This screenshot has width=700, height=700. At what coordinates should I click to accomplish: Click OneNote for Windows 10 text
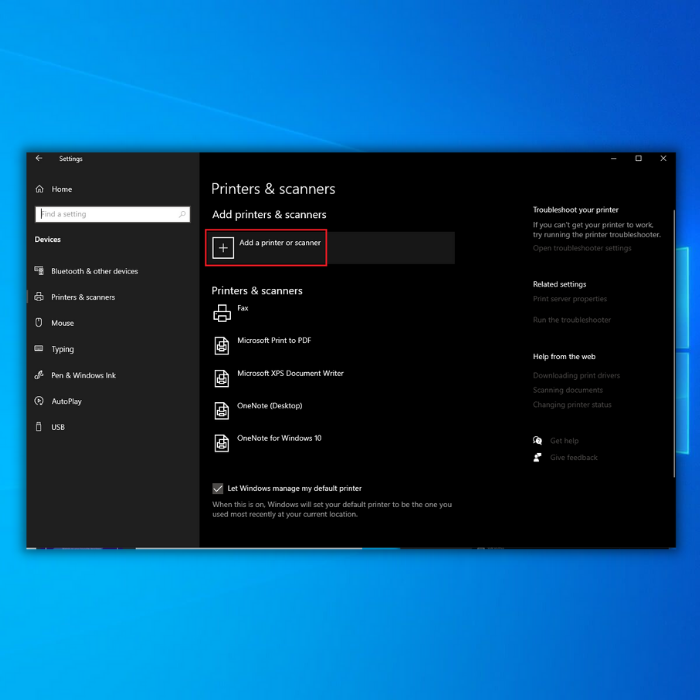(x=279, y=438)
